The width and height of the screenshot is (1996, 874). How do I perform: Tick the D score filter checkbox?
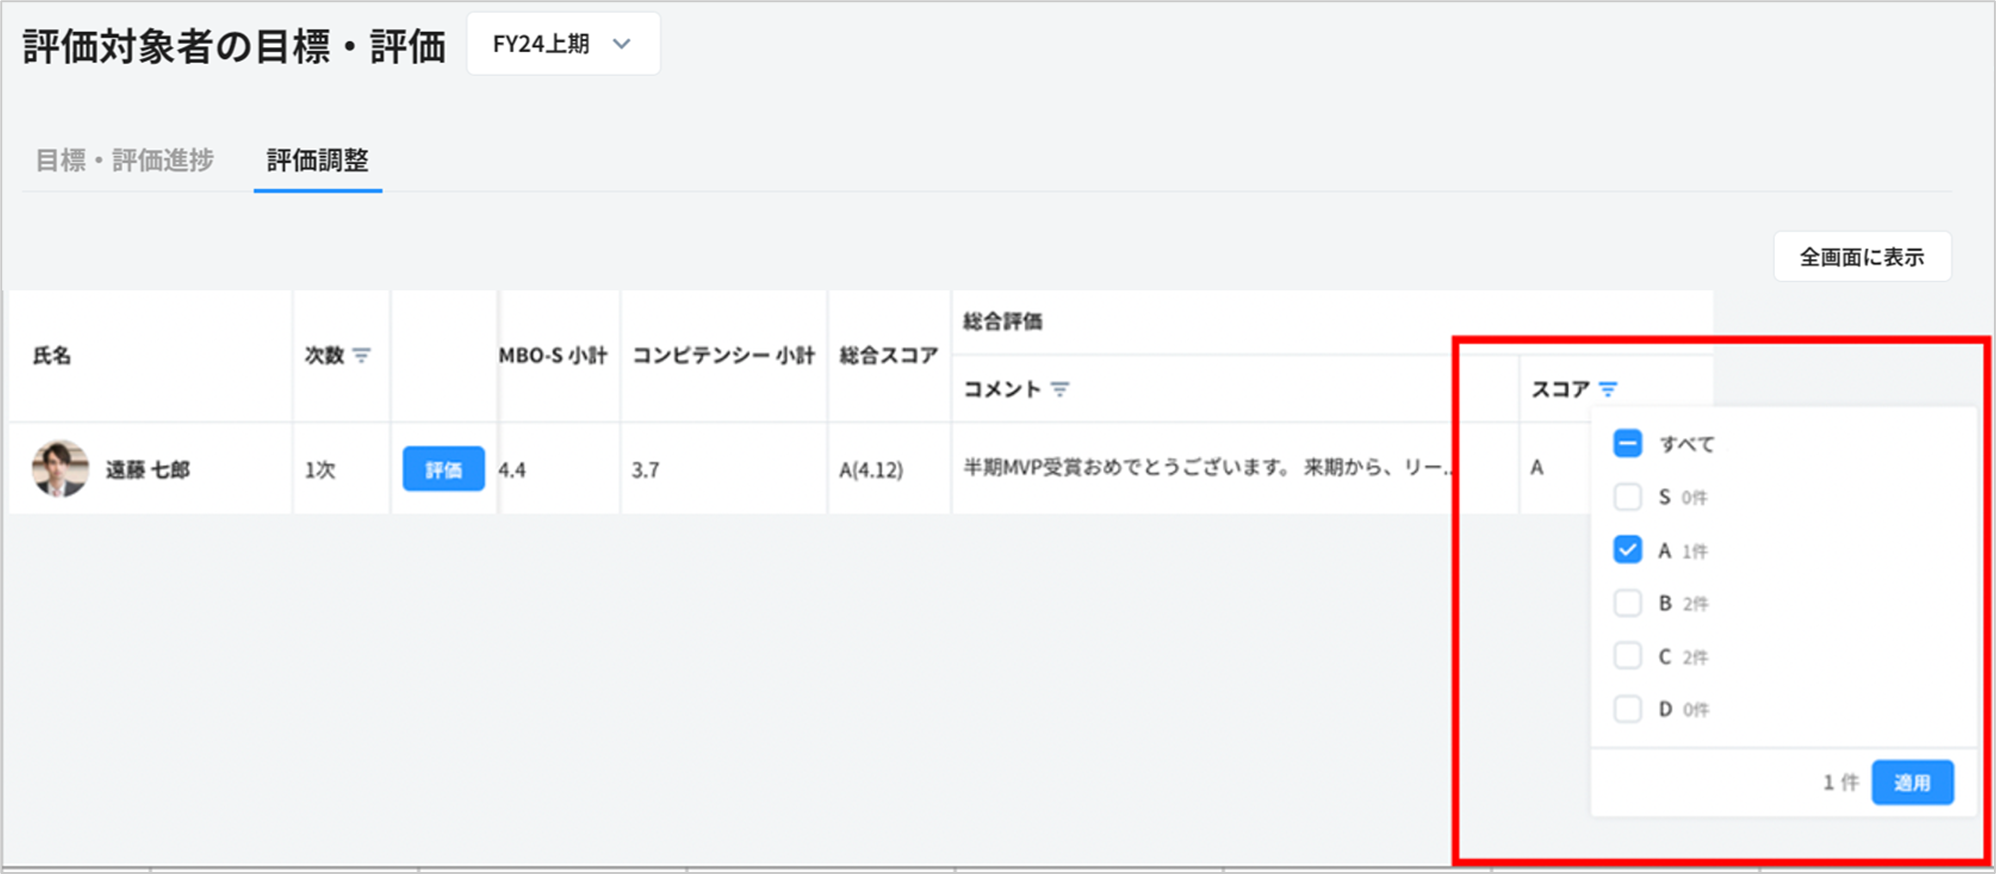point(1627,709)
